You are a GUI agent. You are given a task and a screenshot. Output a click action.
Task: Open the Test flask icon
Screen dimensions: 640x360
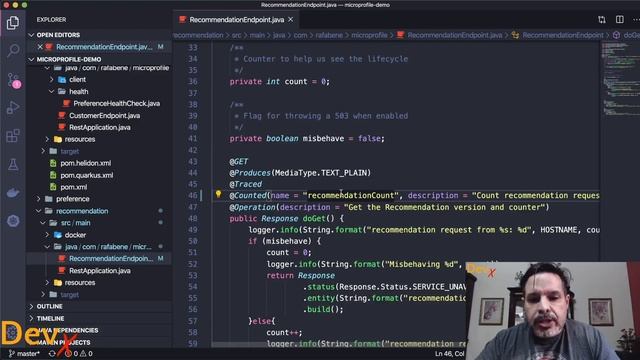pyautogui.click(x=13, y=164)
